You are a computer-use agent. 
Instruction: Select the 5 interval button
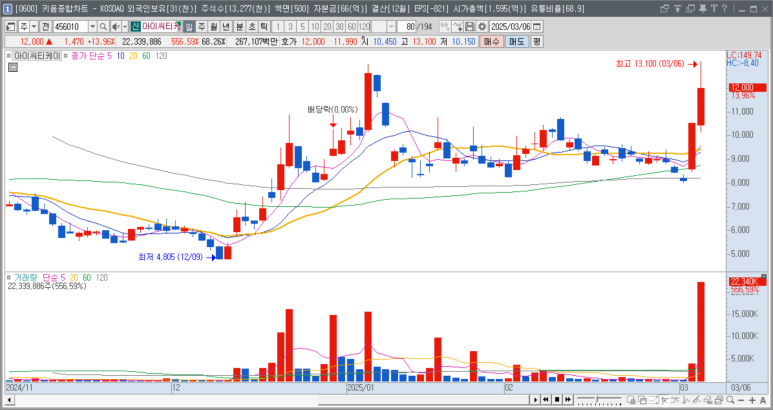click(303, 27)
